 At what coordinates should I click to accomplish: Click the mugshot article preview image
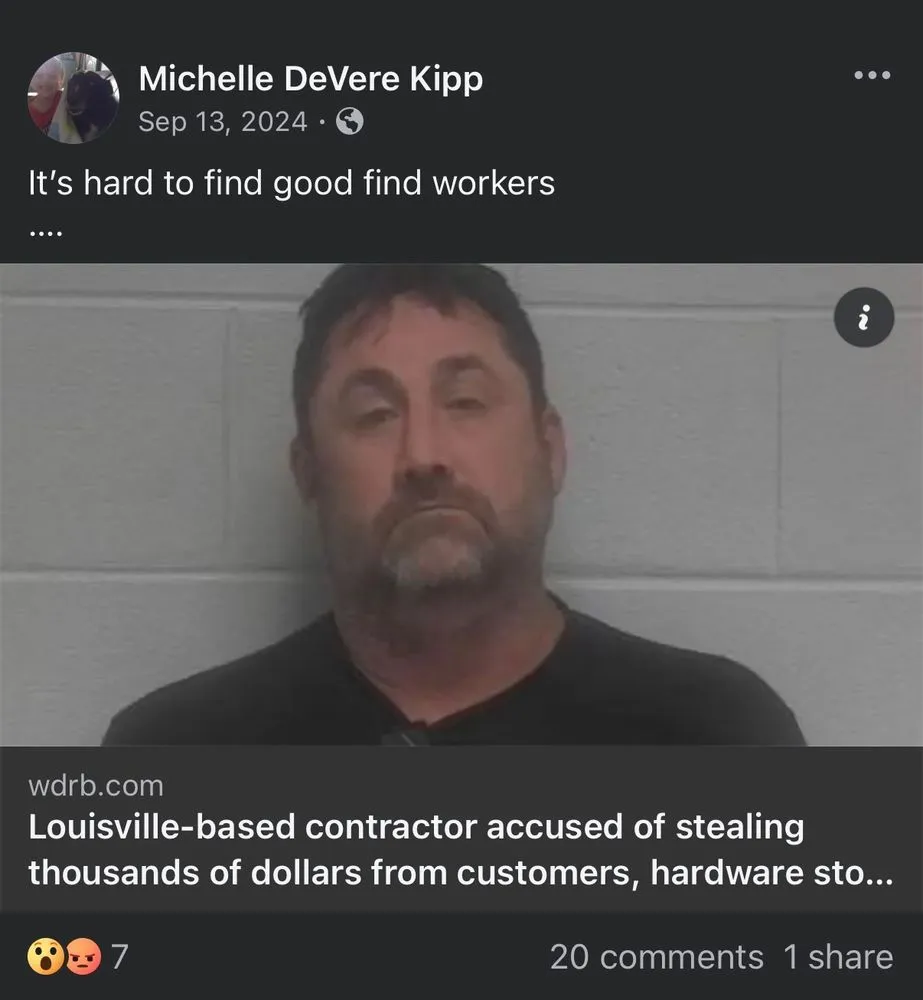(461, 504)
